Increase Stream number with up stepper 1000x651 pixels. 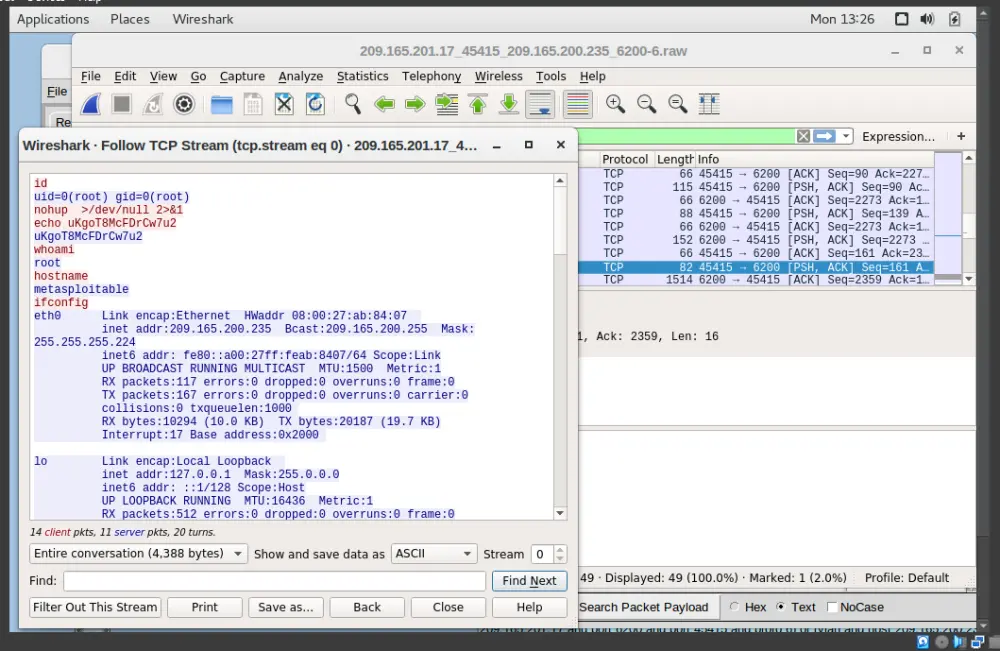(560, 549)
